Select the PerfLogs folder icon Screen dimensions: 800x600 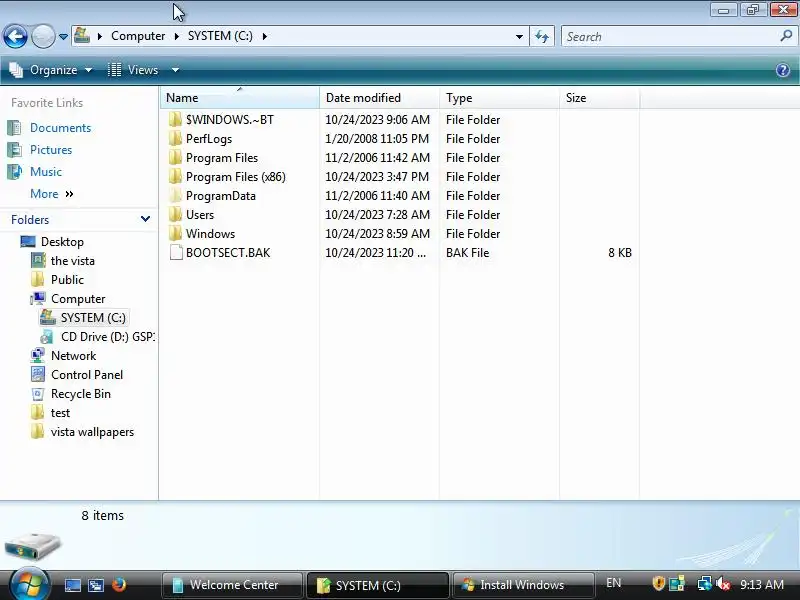pyautogui.click(x=175, y=138)
